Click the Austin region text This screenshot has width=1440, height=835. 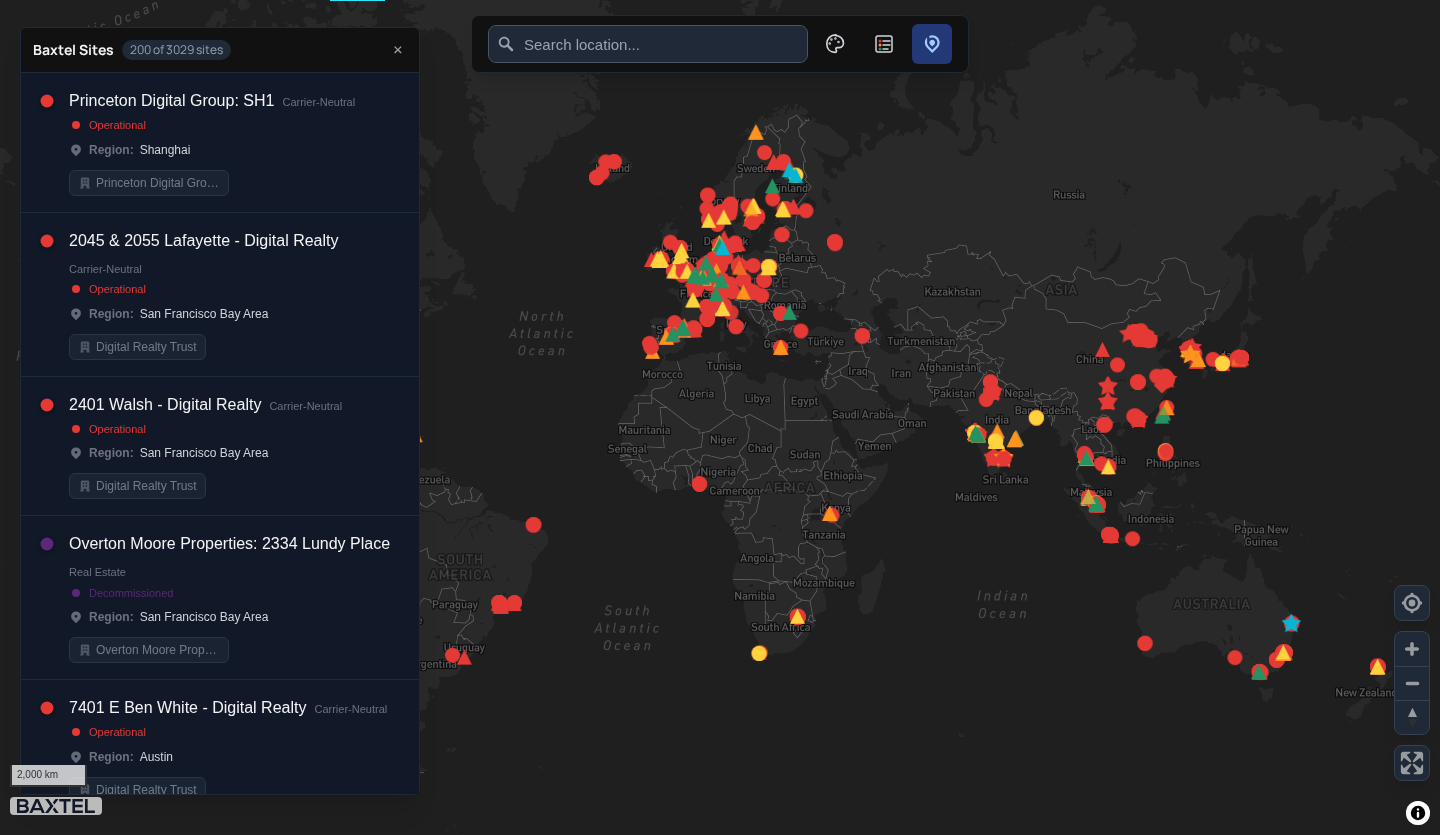click(x=156, y=757)
